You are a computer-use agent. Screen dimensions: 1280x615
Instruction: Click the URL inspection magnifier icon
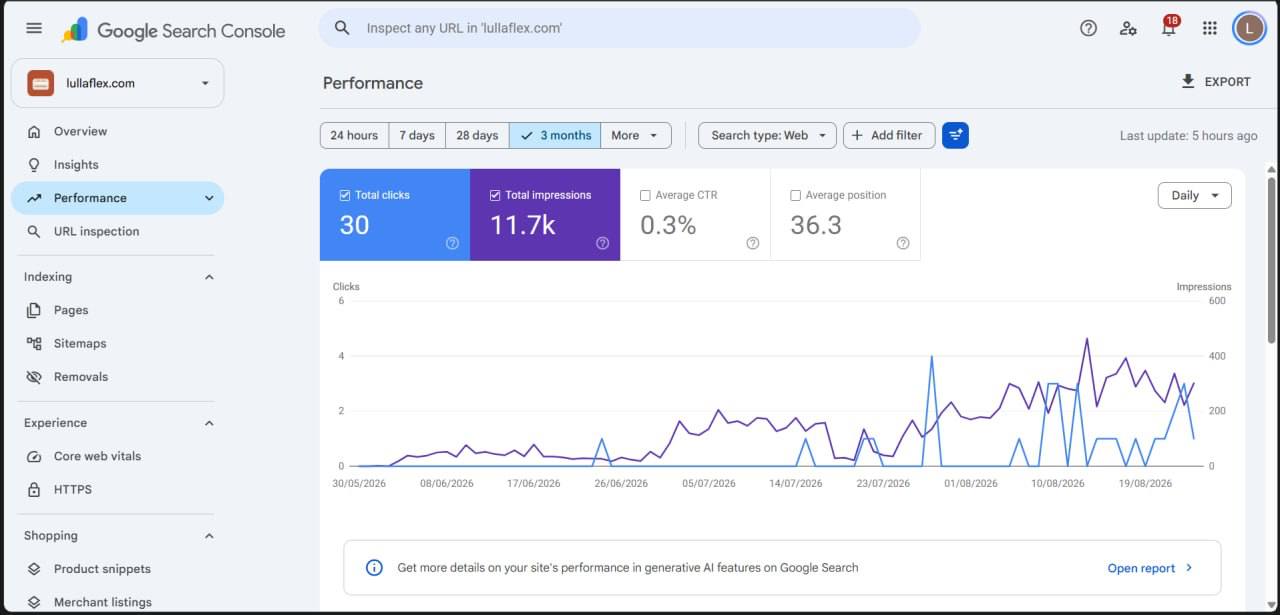click(34, 231)
